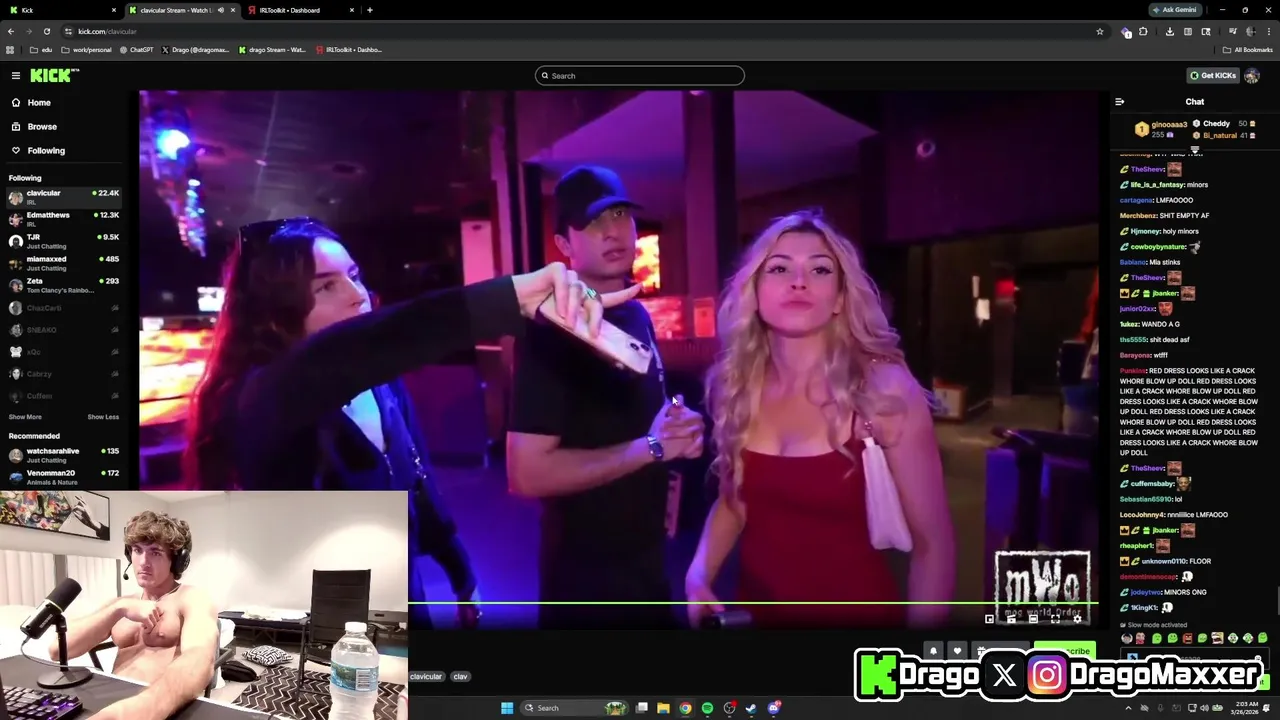The height and width of the screenshot is (720, 1280).
Task: Open the Zeta channel in following list
Action: pyautogui.click(x=64, y=285)
